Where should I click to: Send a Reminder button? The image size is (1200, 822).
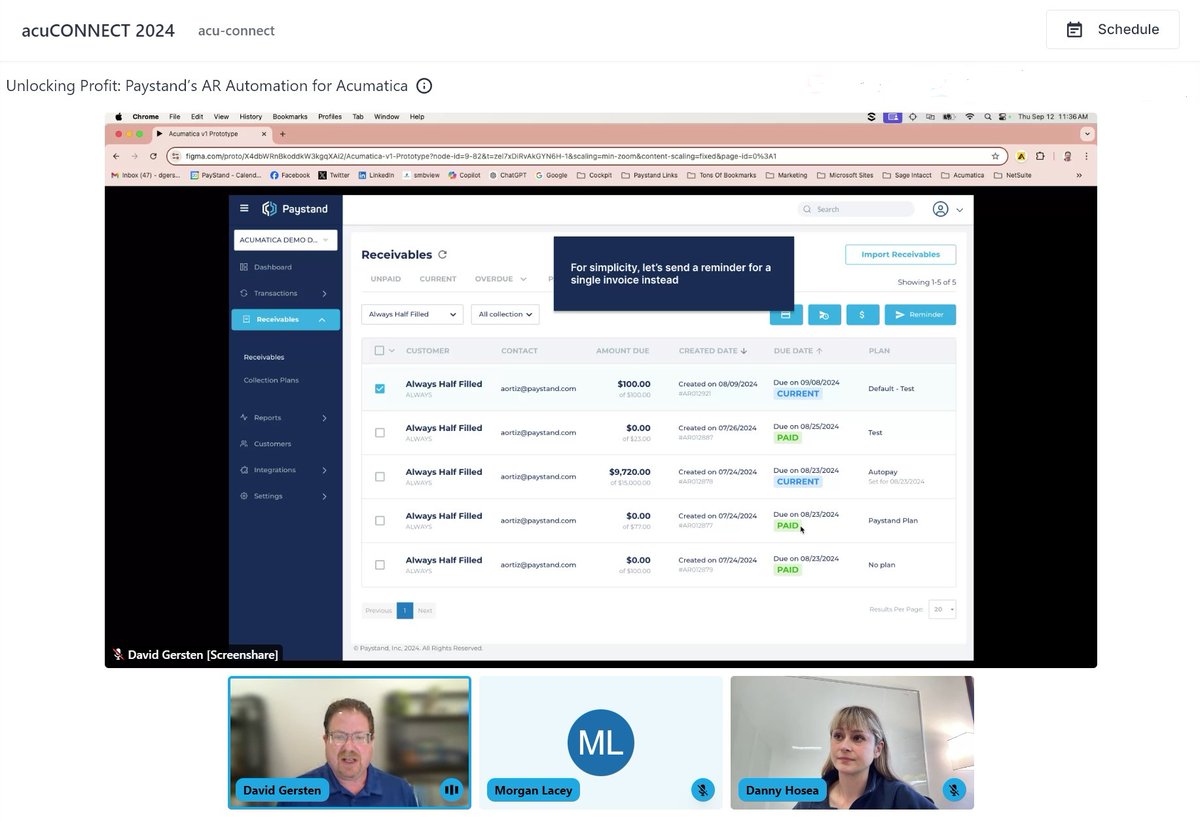pos(920,314)
